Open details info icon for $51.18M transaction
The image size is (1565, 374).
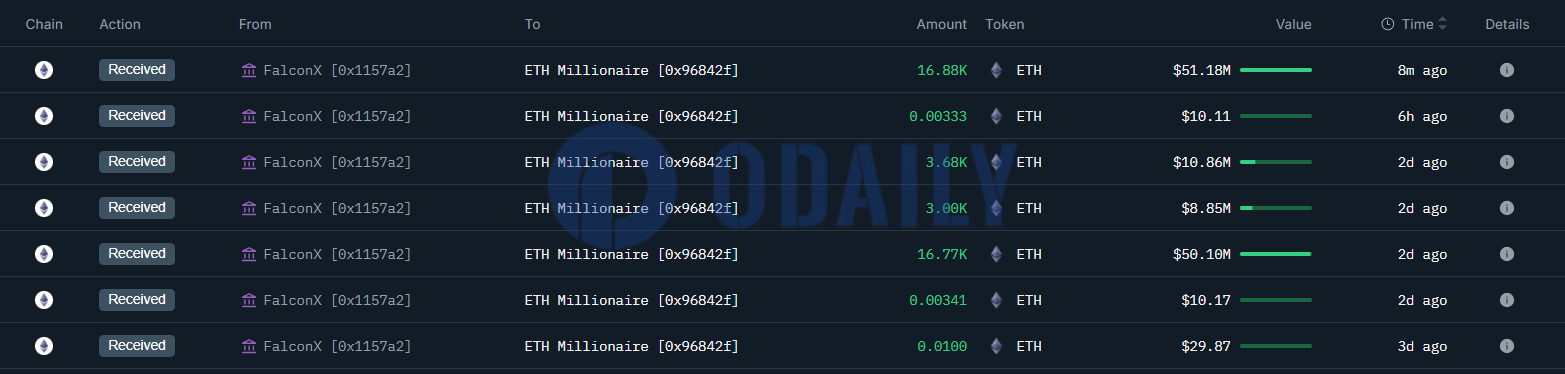[1507, 70]
